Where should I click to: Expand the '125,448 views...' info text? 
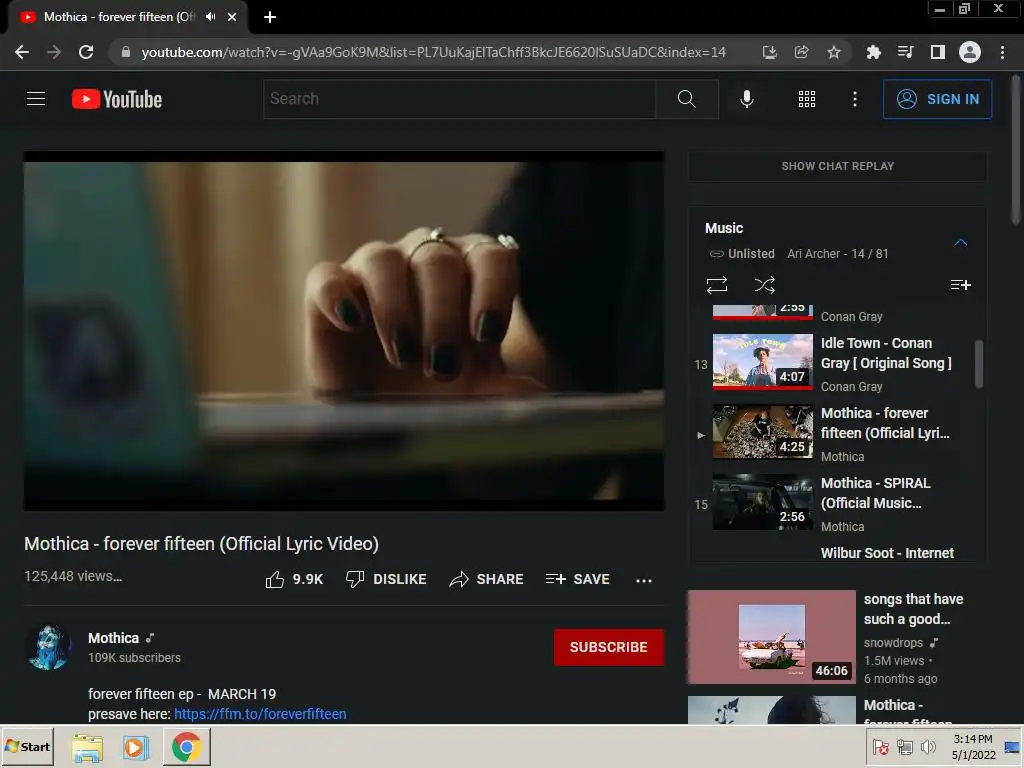click(x=72, y=576)
